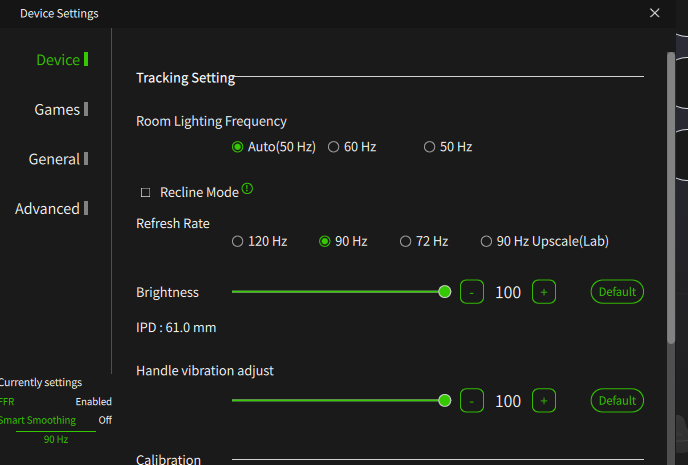This screenshot has height=465, width=688.
Task: Decrease Brightness with the minus button
Action: pyautogui.click(x=472, y=292)
